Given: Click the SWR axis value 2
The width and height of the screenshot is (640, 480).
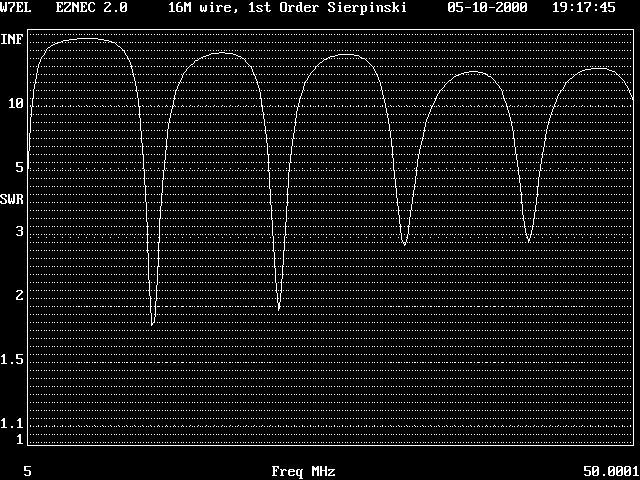Looking at the screenshot, I should click(x=20, y=296).
